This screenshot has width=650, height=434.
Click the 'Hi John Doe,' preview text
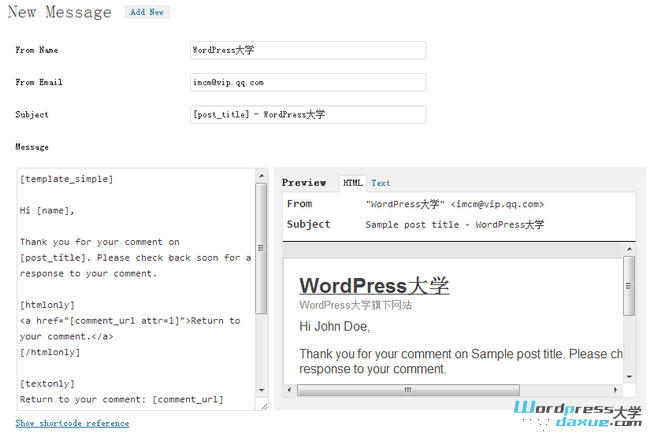335,327
